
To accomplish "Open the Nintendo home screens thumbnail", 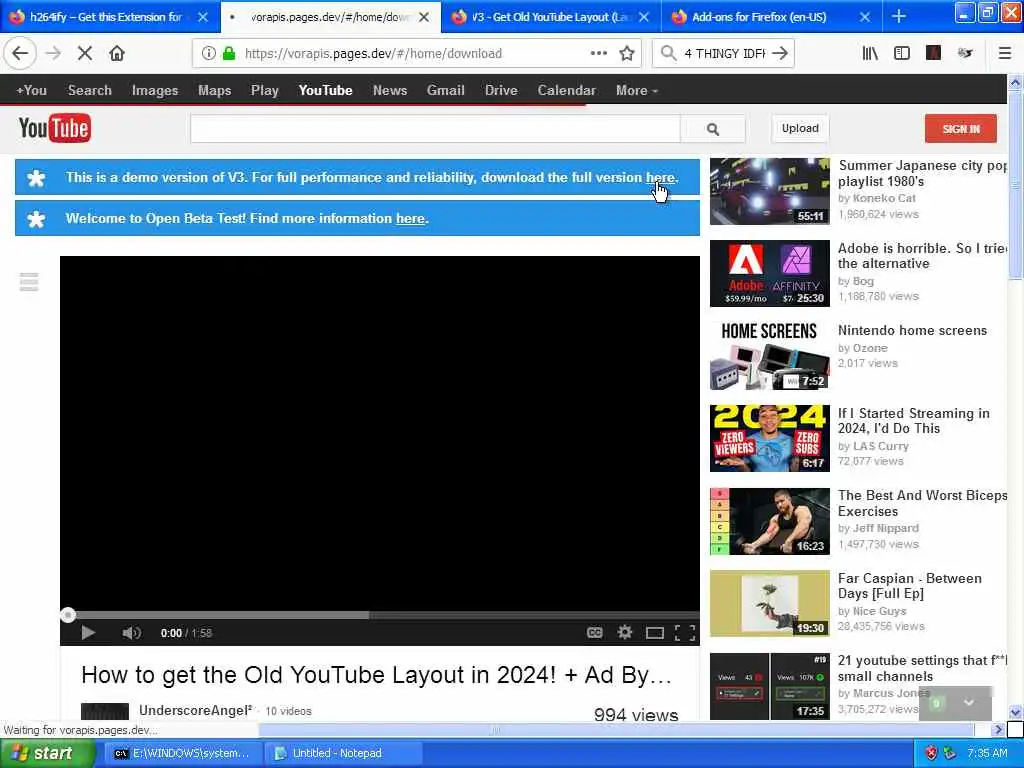I will coord(769,356).
